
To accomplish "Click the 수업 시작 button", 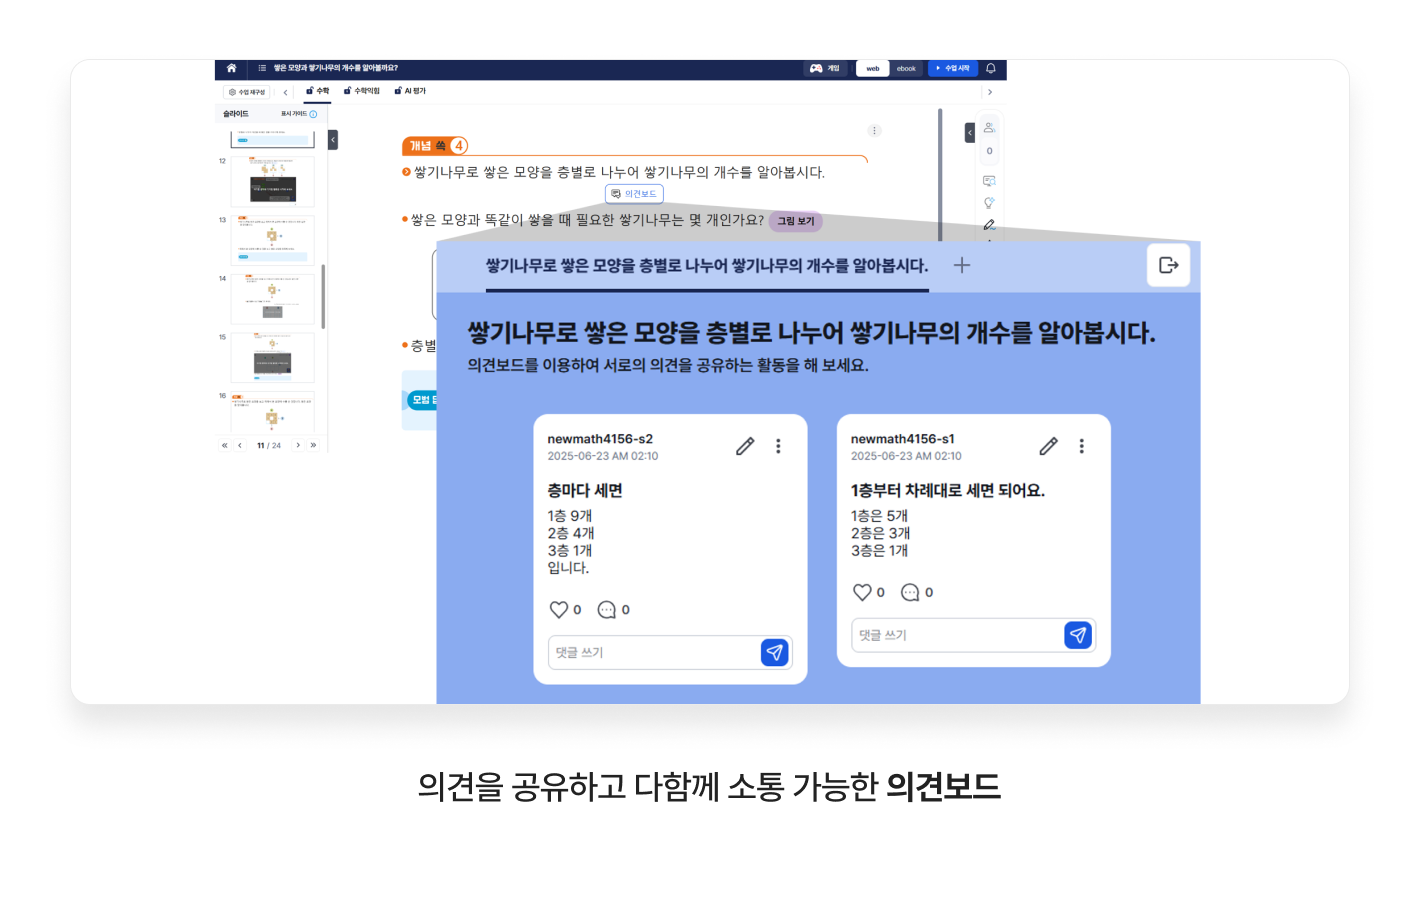I will (x=953, y=68).
